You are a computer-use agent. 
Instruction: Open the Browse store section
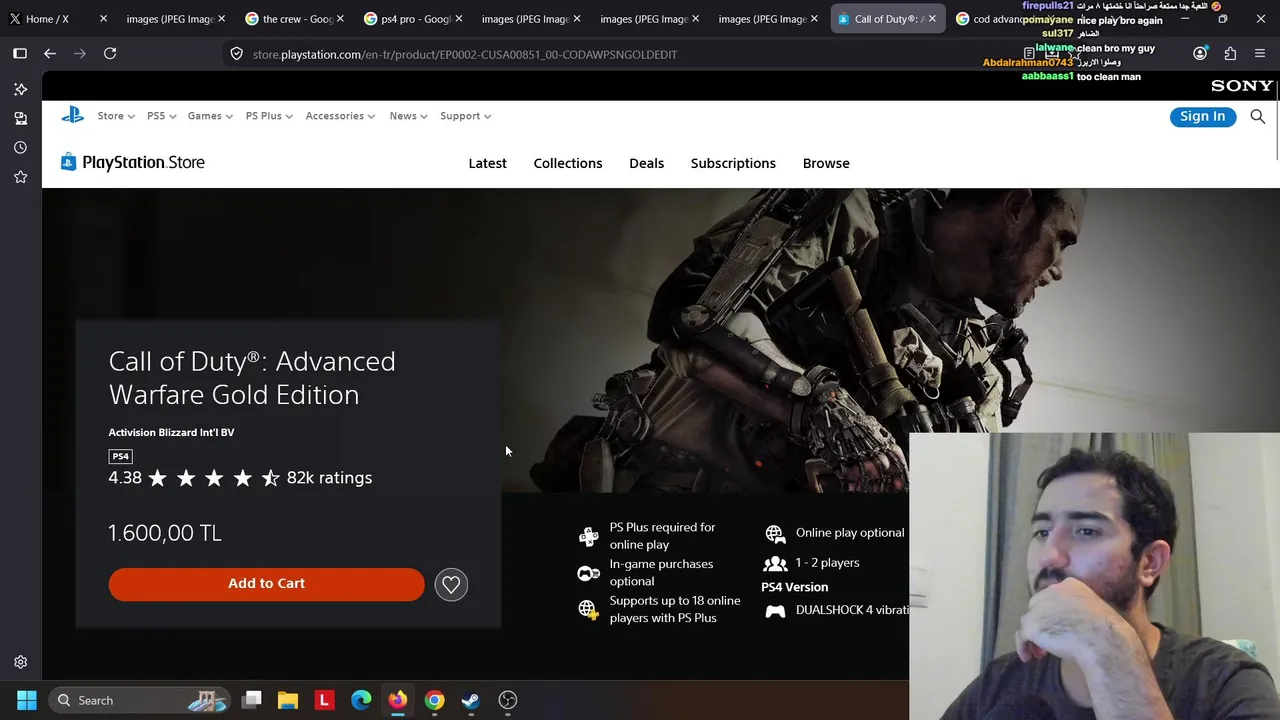coord(826,163)
